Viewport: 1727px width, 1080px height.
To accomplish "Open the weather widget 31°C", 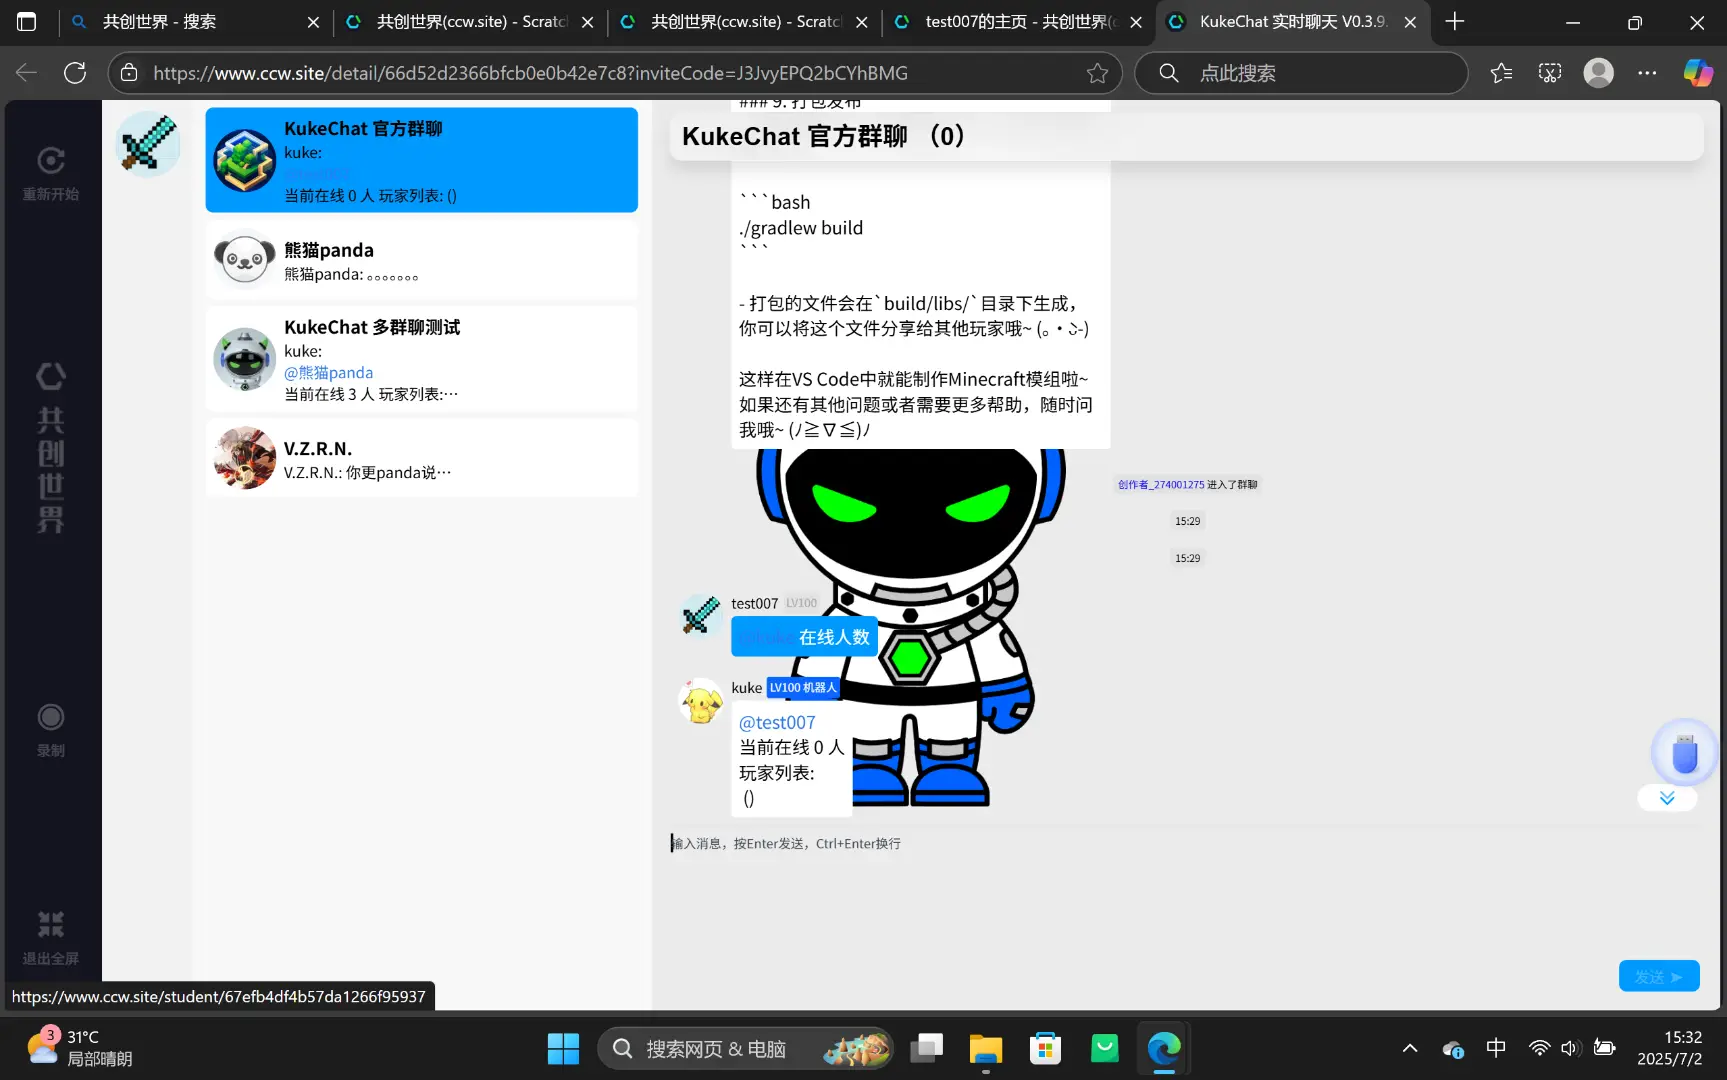I will [x=80, y=1048].
